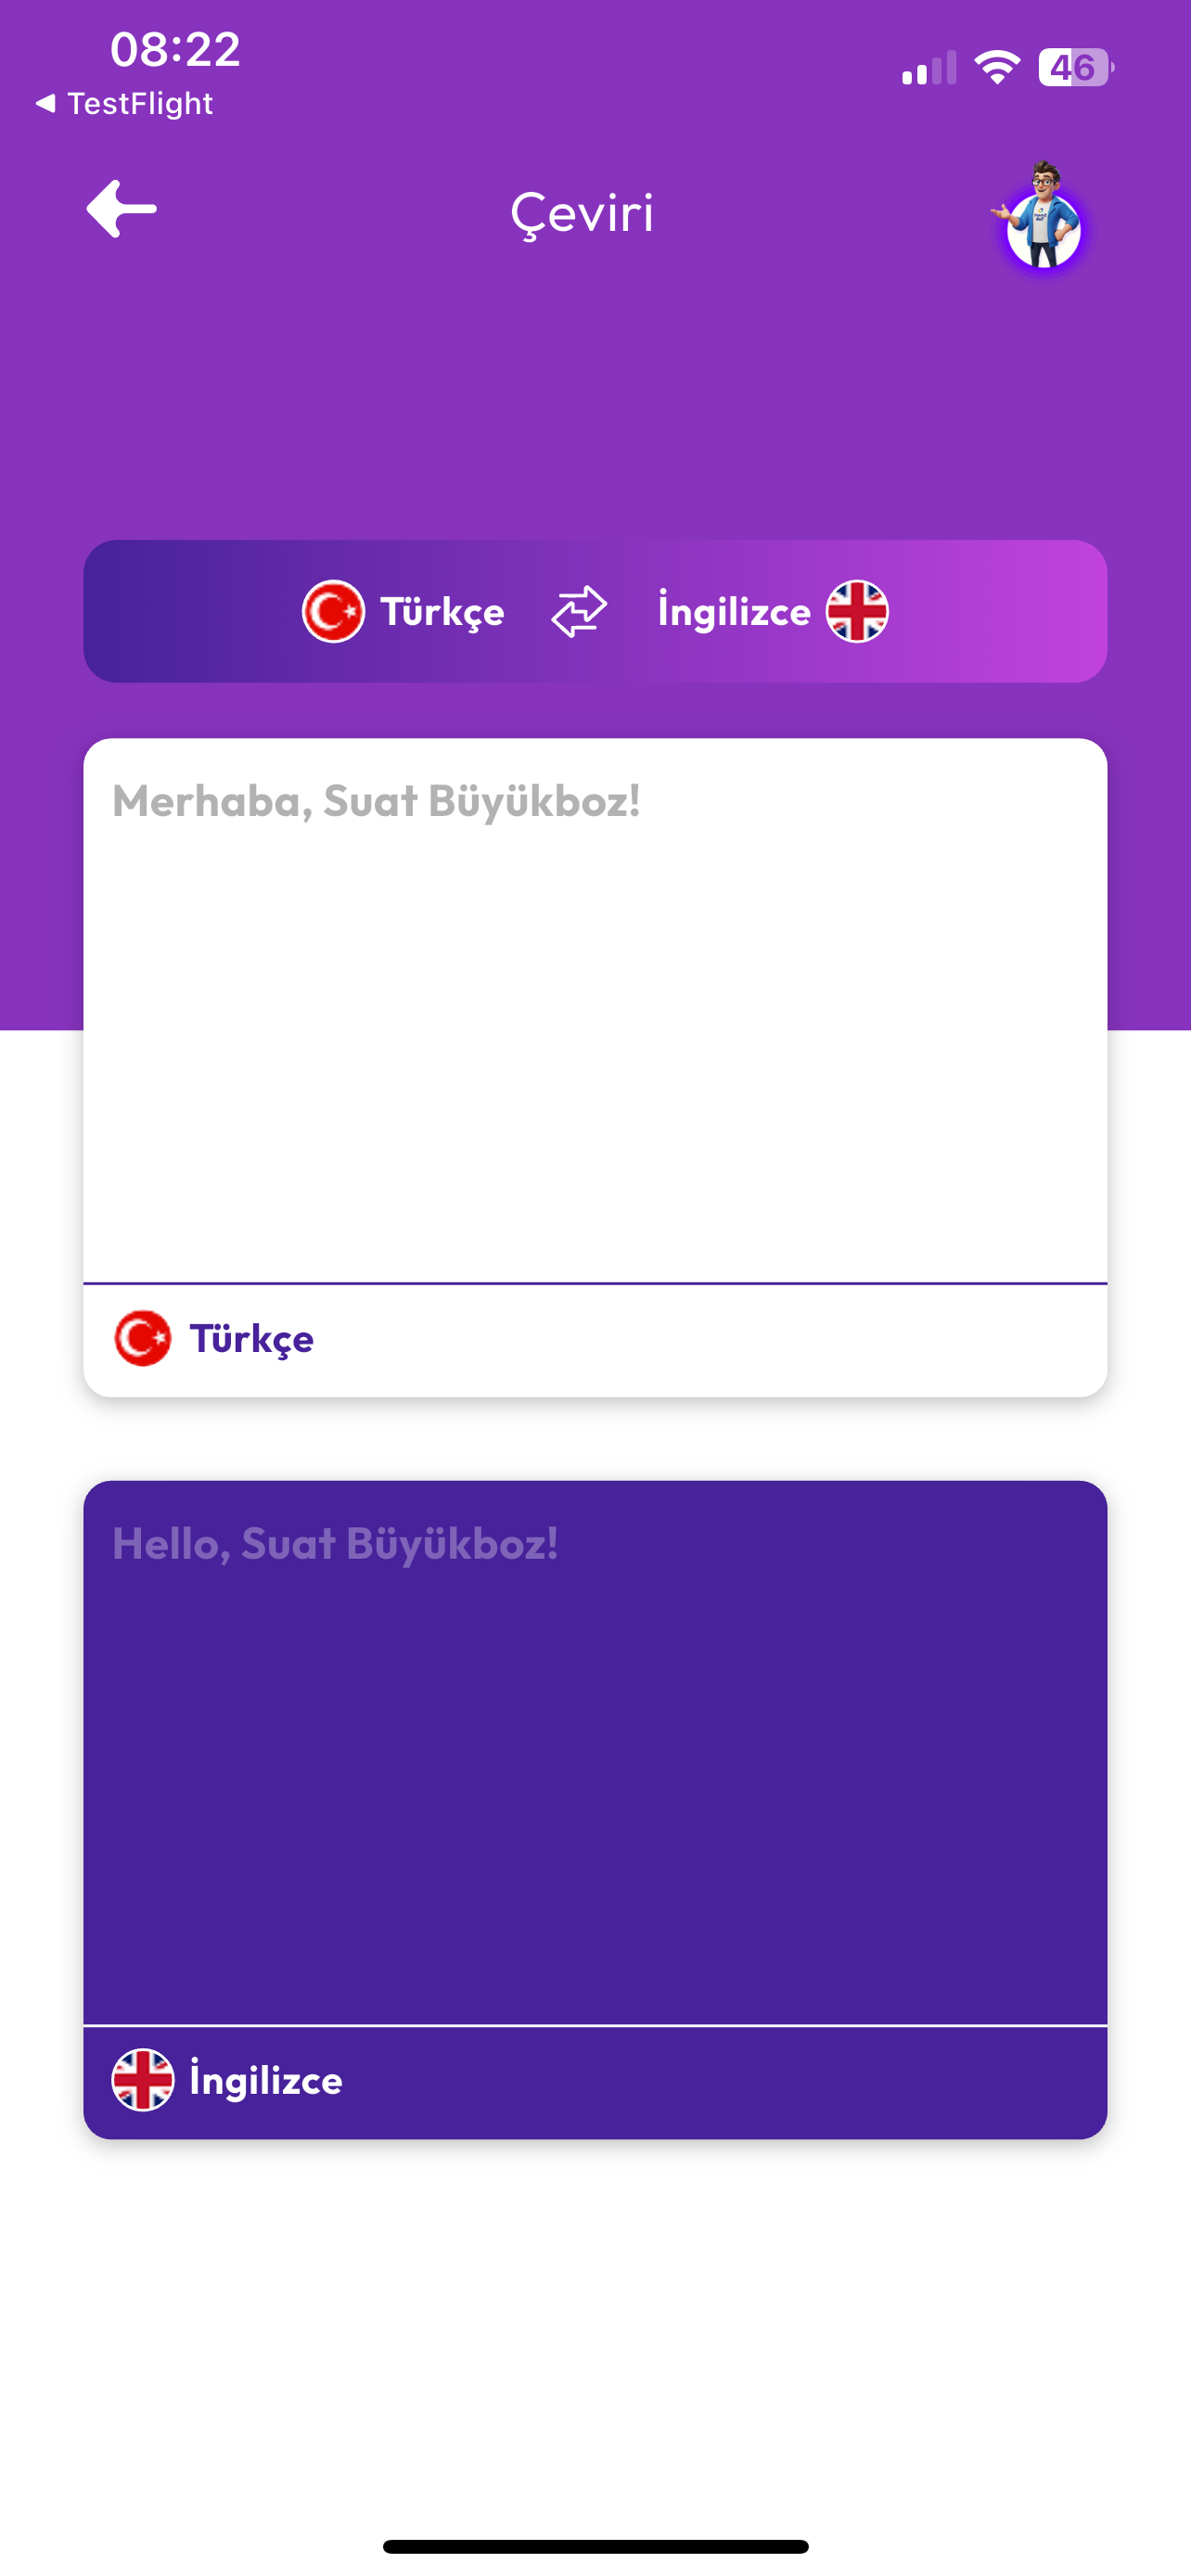
Task: Tap the home indicator bar
Action: click(x=595, y=2546)
